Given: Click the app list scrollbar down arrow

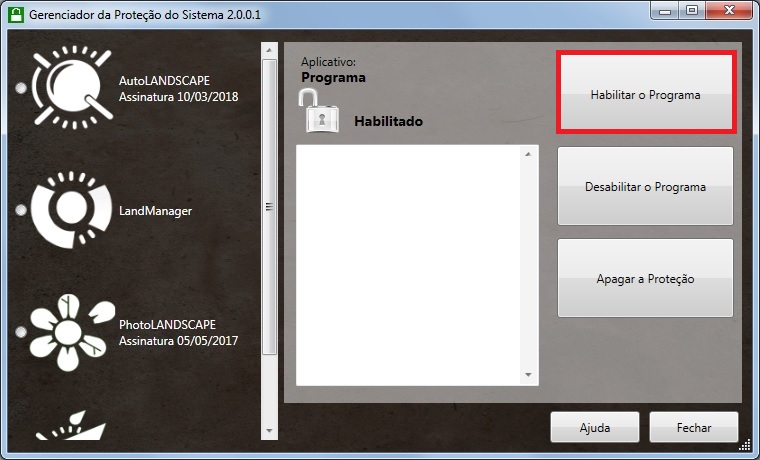Looking at the screenshot, I should tap(268, 430).
